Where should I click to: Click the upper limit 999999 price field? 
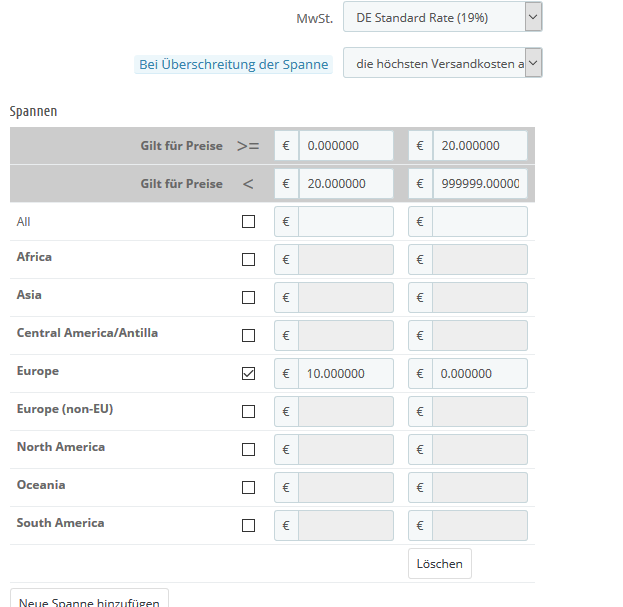click(x=479, y=184)
